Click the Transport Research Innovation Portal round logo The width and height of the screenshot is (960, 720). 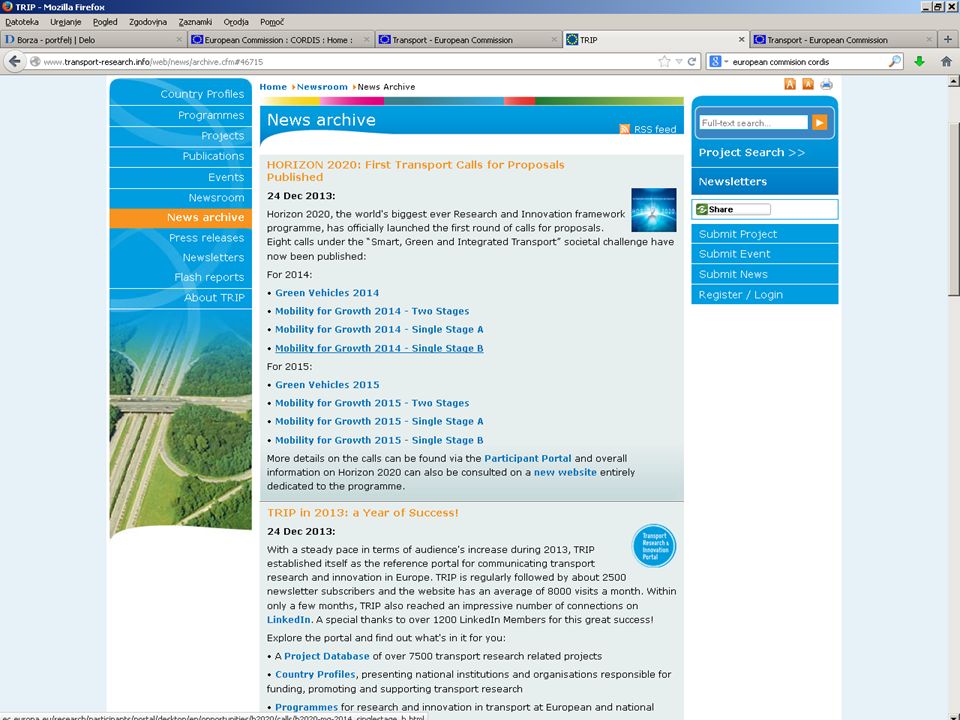(x=654, y=546)
